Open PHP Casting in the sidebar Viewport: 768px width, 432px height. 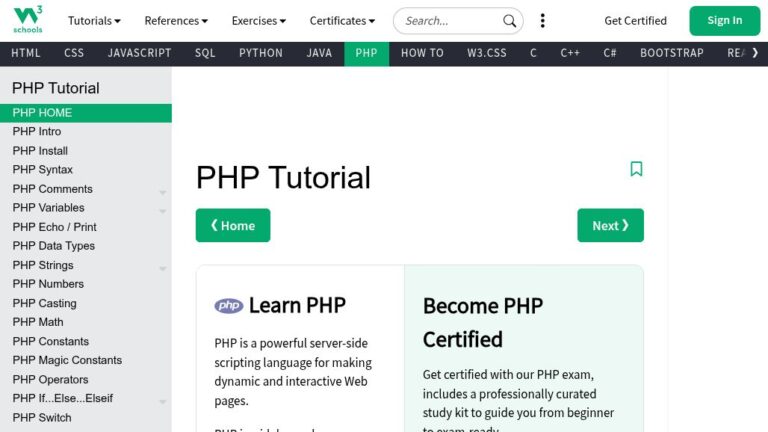86,304
